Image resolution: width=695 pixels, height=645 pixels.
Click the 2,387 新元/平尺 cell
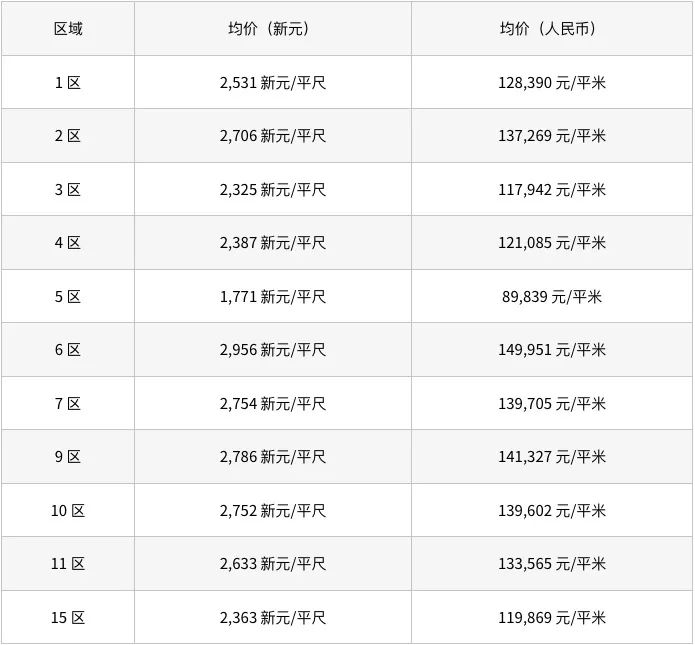coord(273,243)
